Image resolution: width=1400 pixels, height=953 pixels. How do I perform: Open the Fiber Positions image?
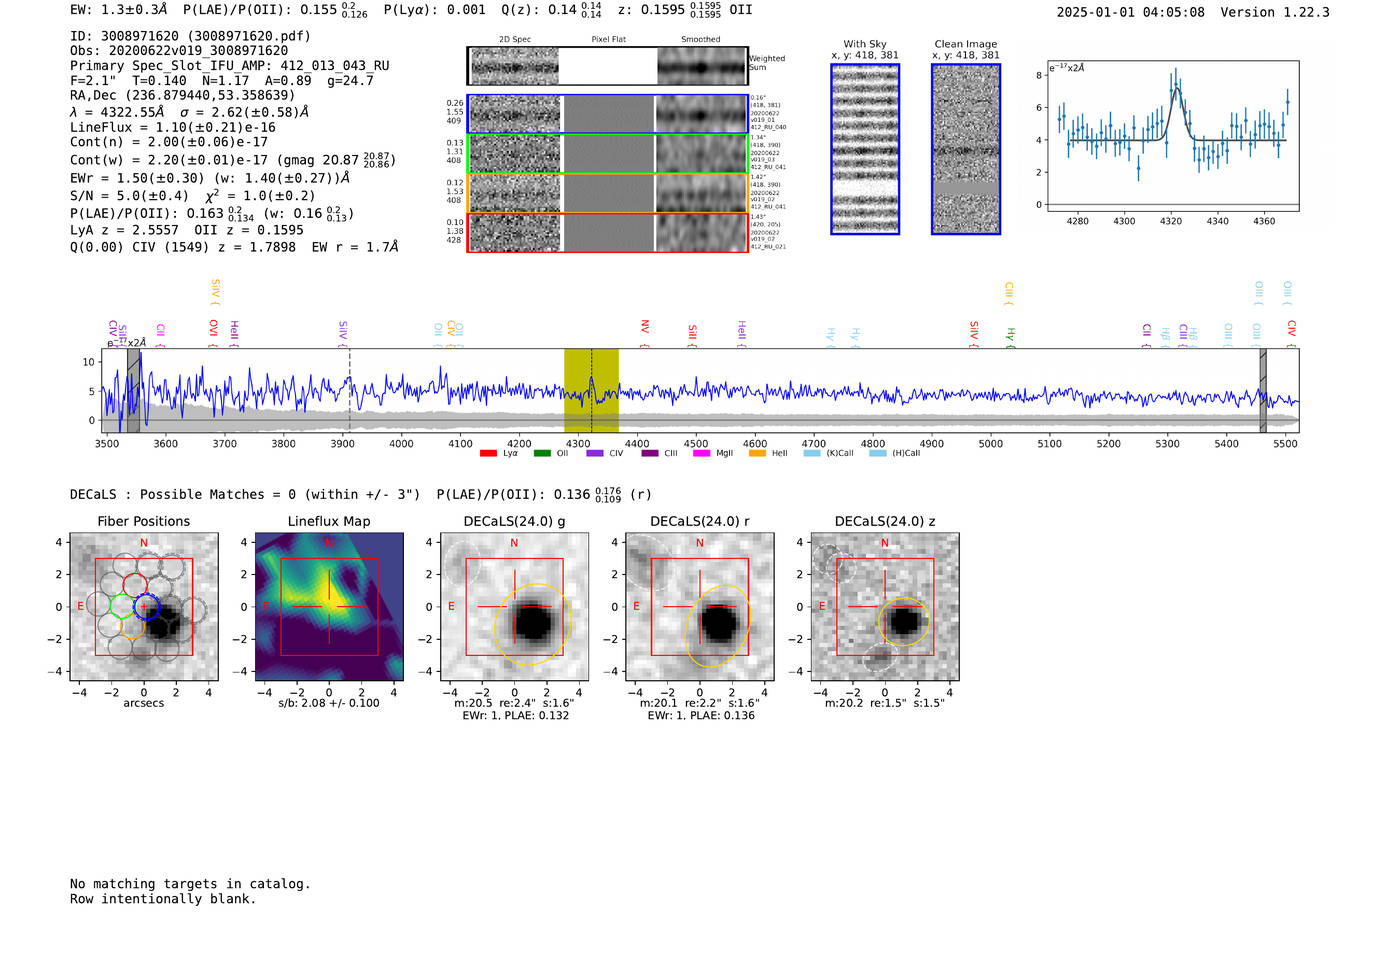(x=144, y=607)
